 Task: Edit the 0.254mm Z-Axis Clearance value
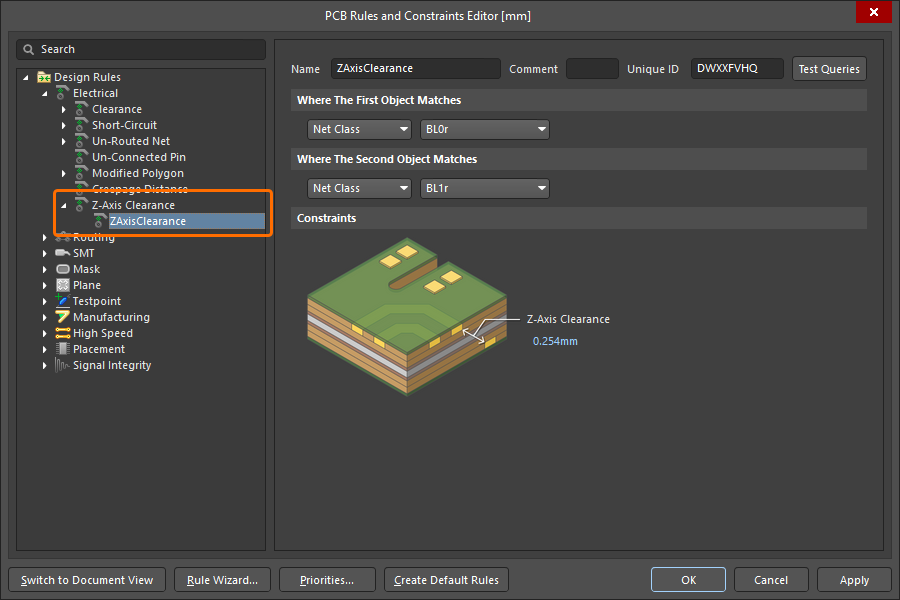pos(555,341)
